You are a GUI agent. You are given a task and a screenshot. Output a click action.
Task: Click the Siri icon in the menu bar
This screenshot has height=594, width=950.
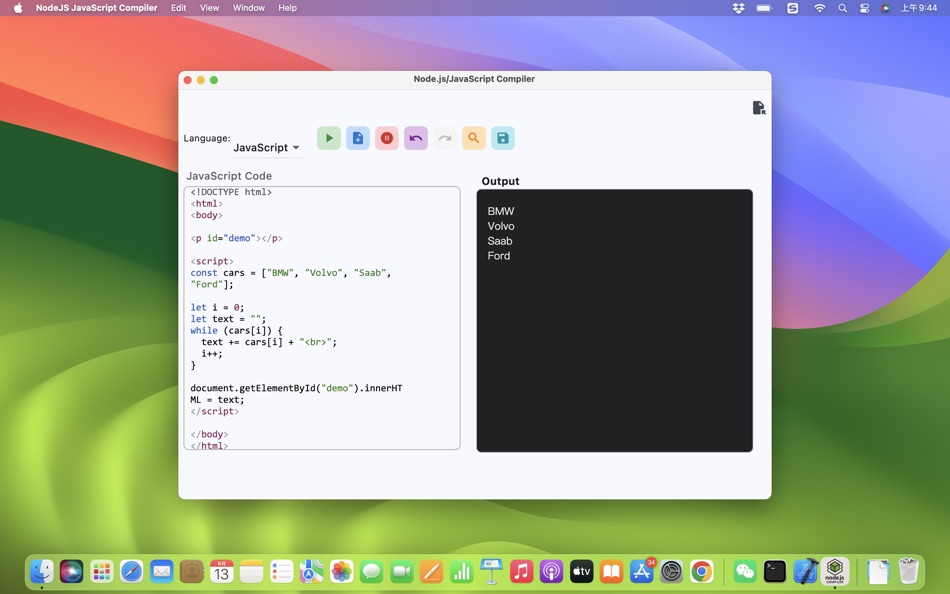[x=885, y=8]
